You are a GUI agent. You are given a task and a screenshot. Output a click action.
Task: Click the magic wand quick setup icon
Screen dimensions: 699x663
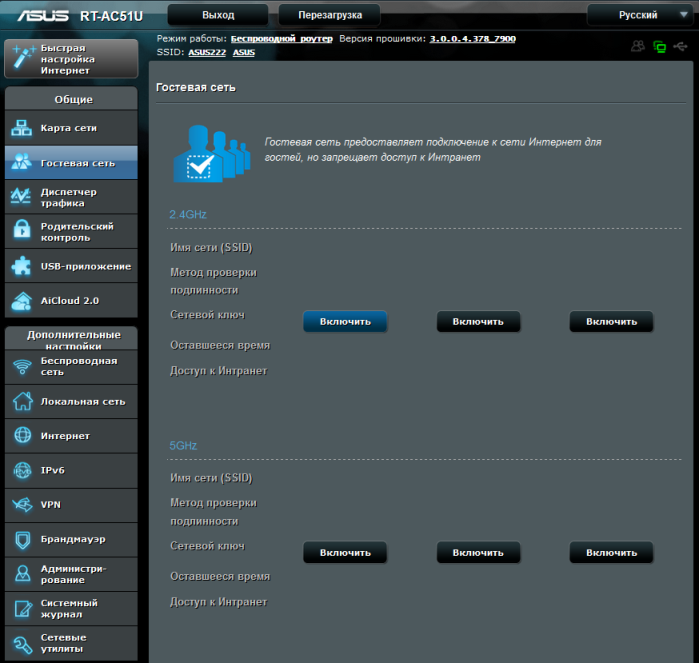(22, 58)
